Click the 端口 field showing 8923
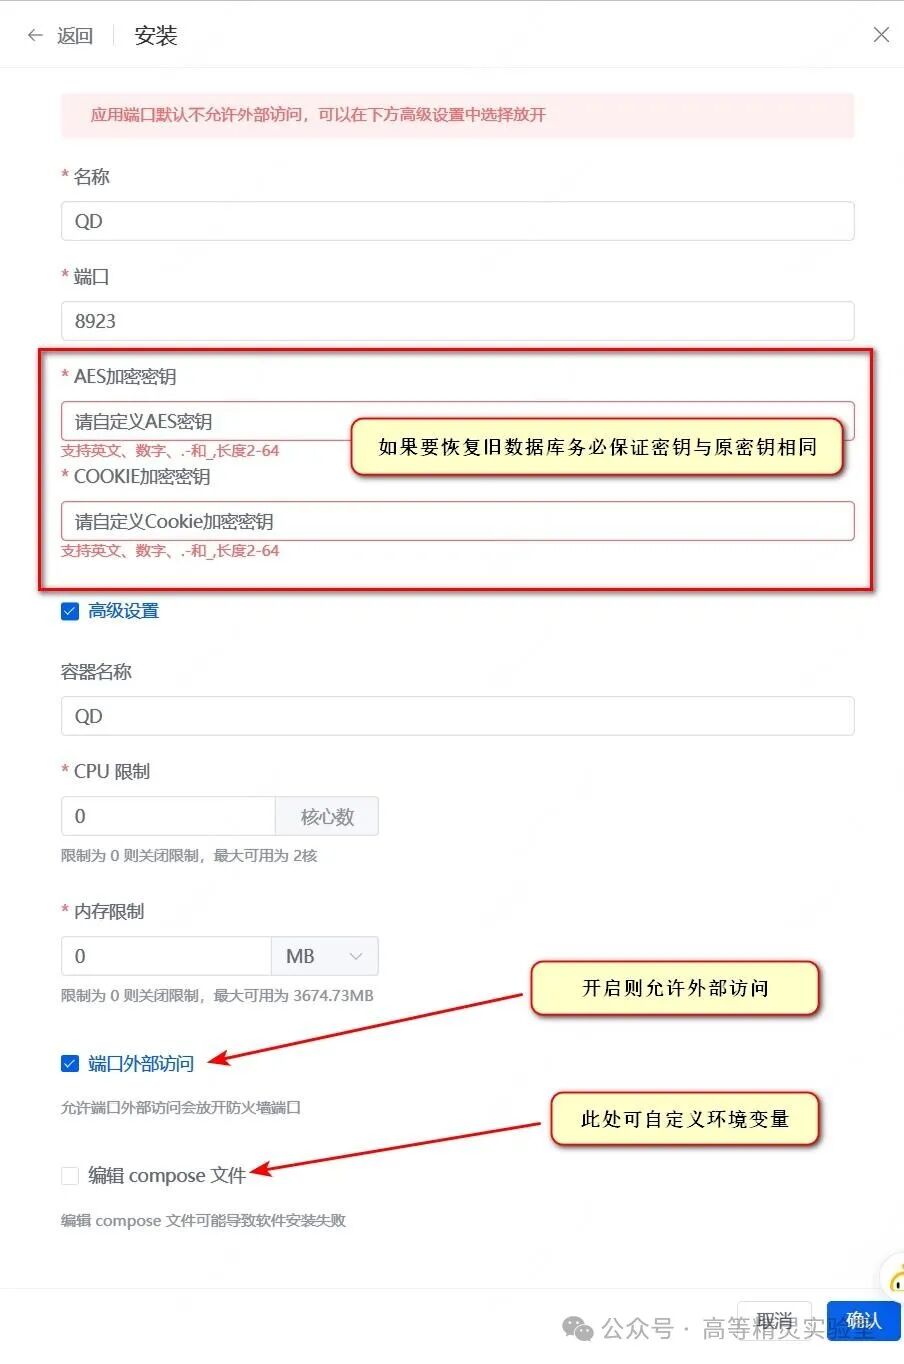Image resolution: width=904 pixels, height=1364 pixels. point(458,321)
